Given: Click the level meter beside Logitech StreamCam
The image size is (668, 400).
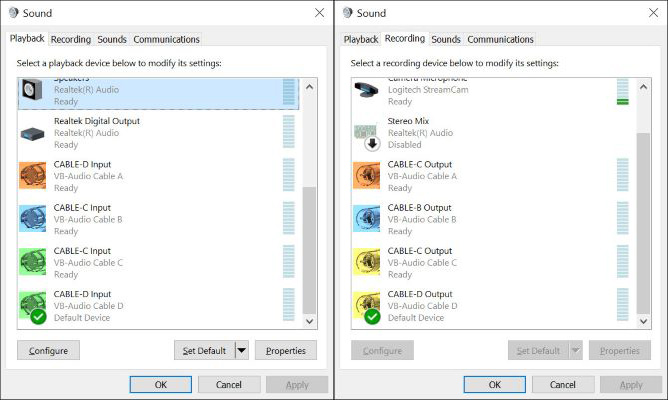Looking at the screenshot, I should [x=622, y=92].
